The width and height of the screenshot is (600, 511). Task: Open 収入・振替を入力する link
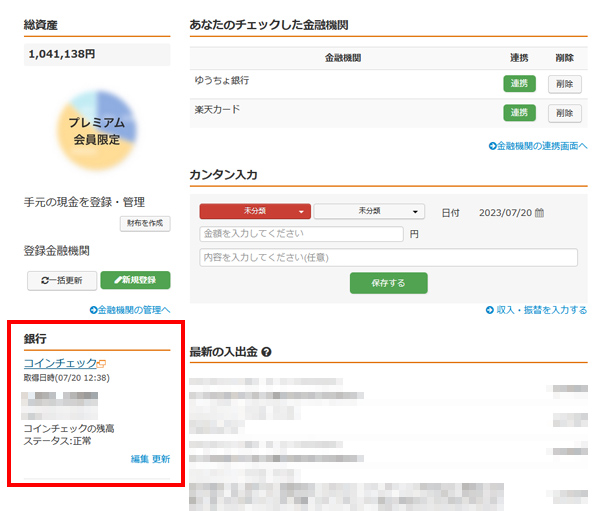[536, 310]
